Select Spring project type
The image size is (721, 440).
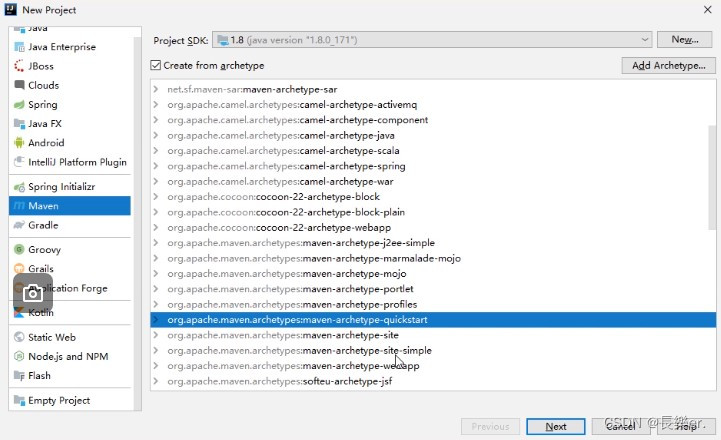point(70,104)
